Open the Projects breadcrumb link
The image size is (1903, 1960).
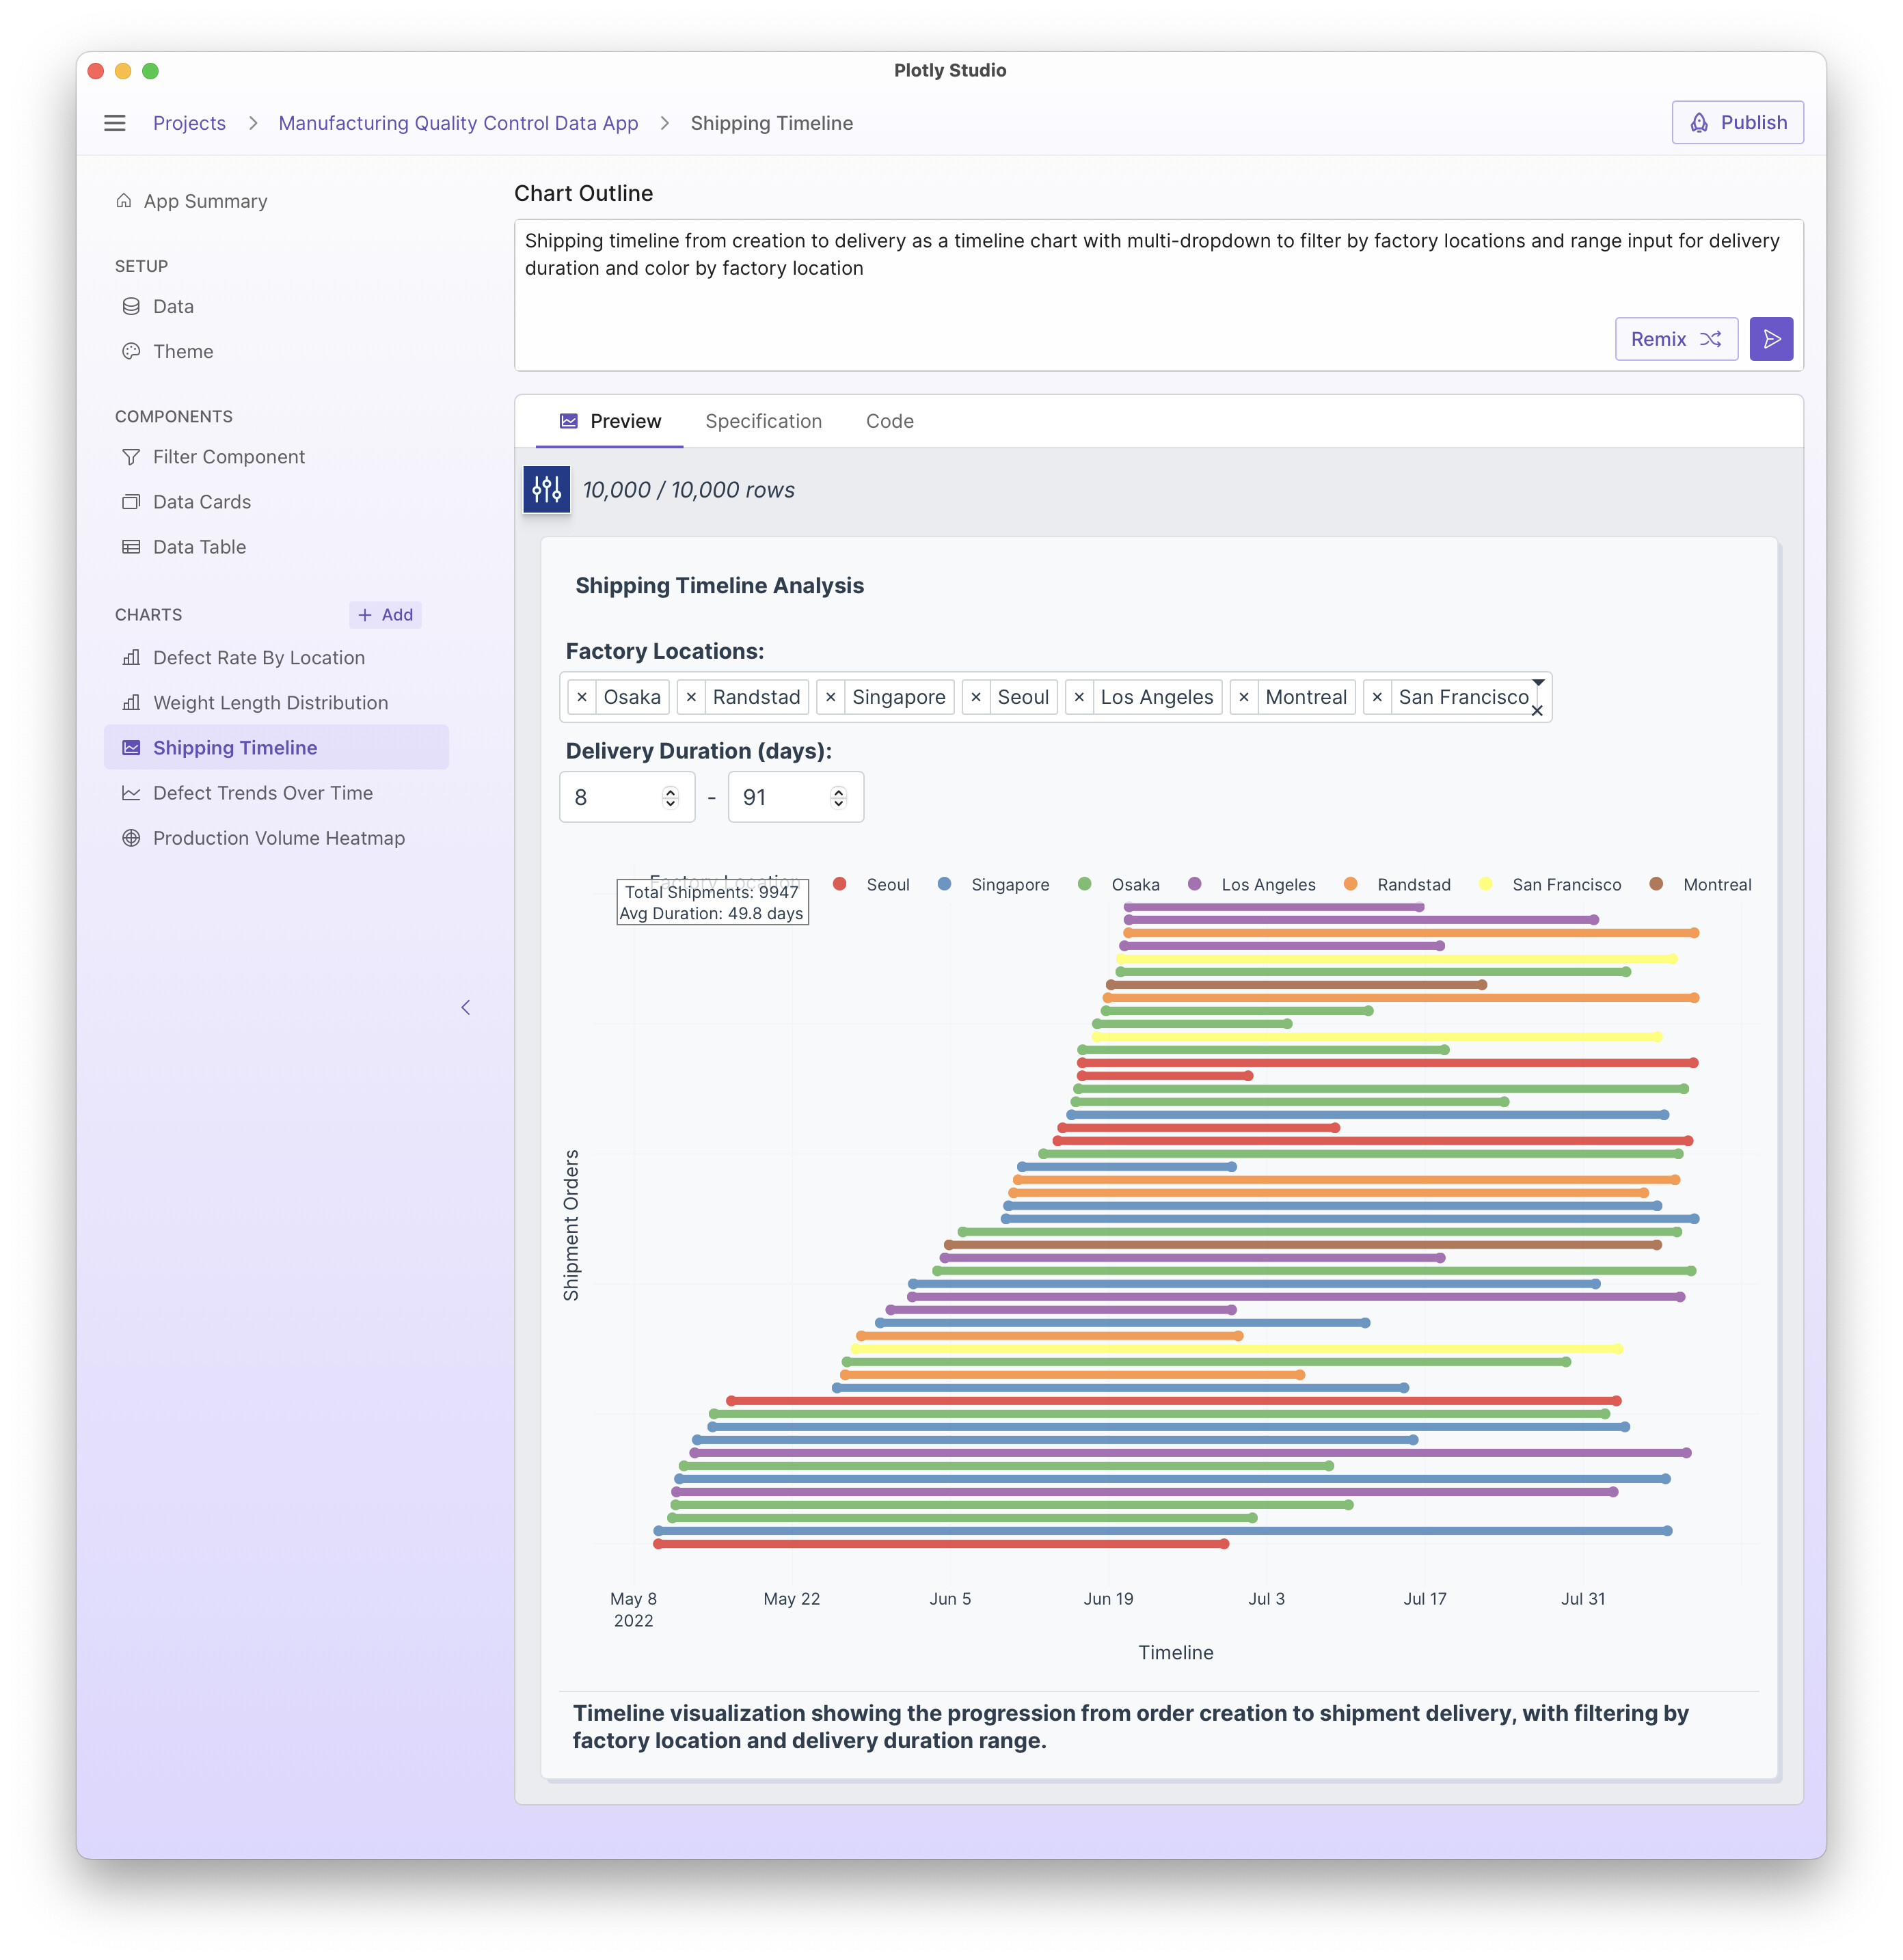(x=190, y=123)
